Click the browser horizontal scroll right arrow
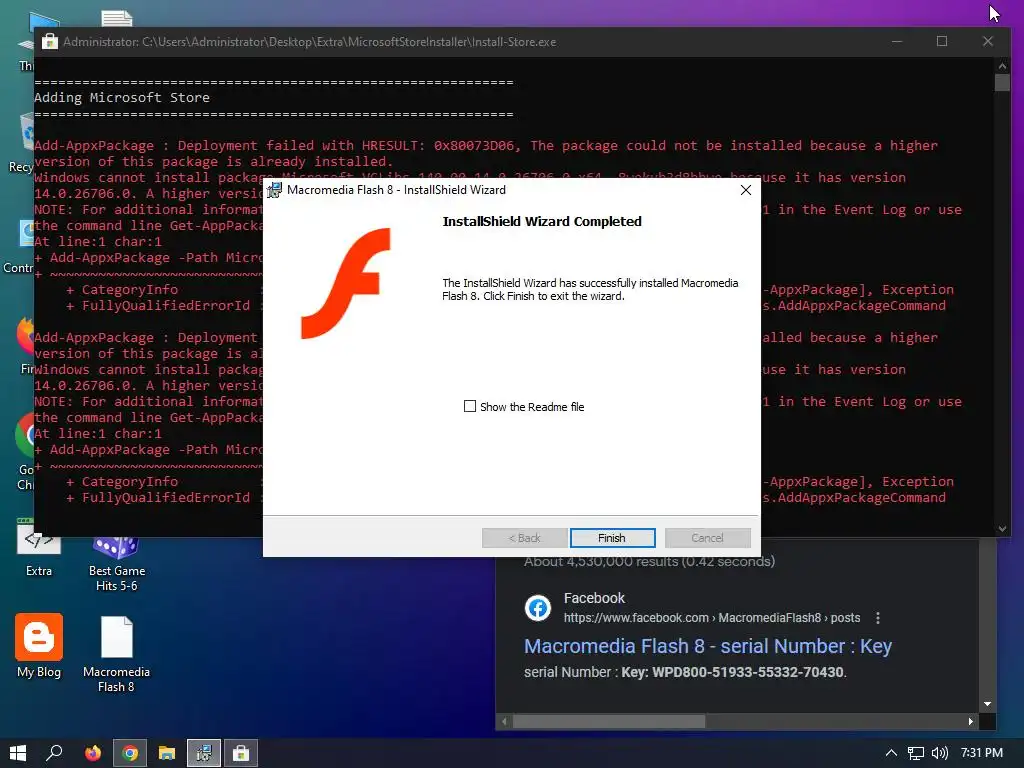 970,722
